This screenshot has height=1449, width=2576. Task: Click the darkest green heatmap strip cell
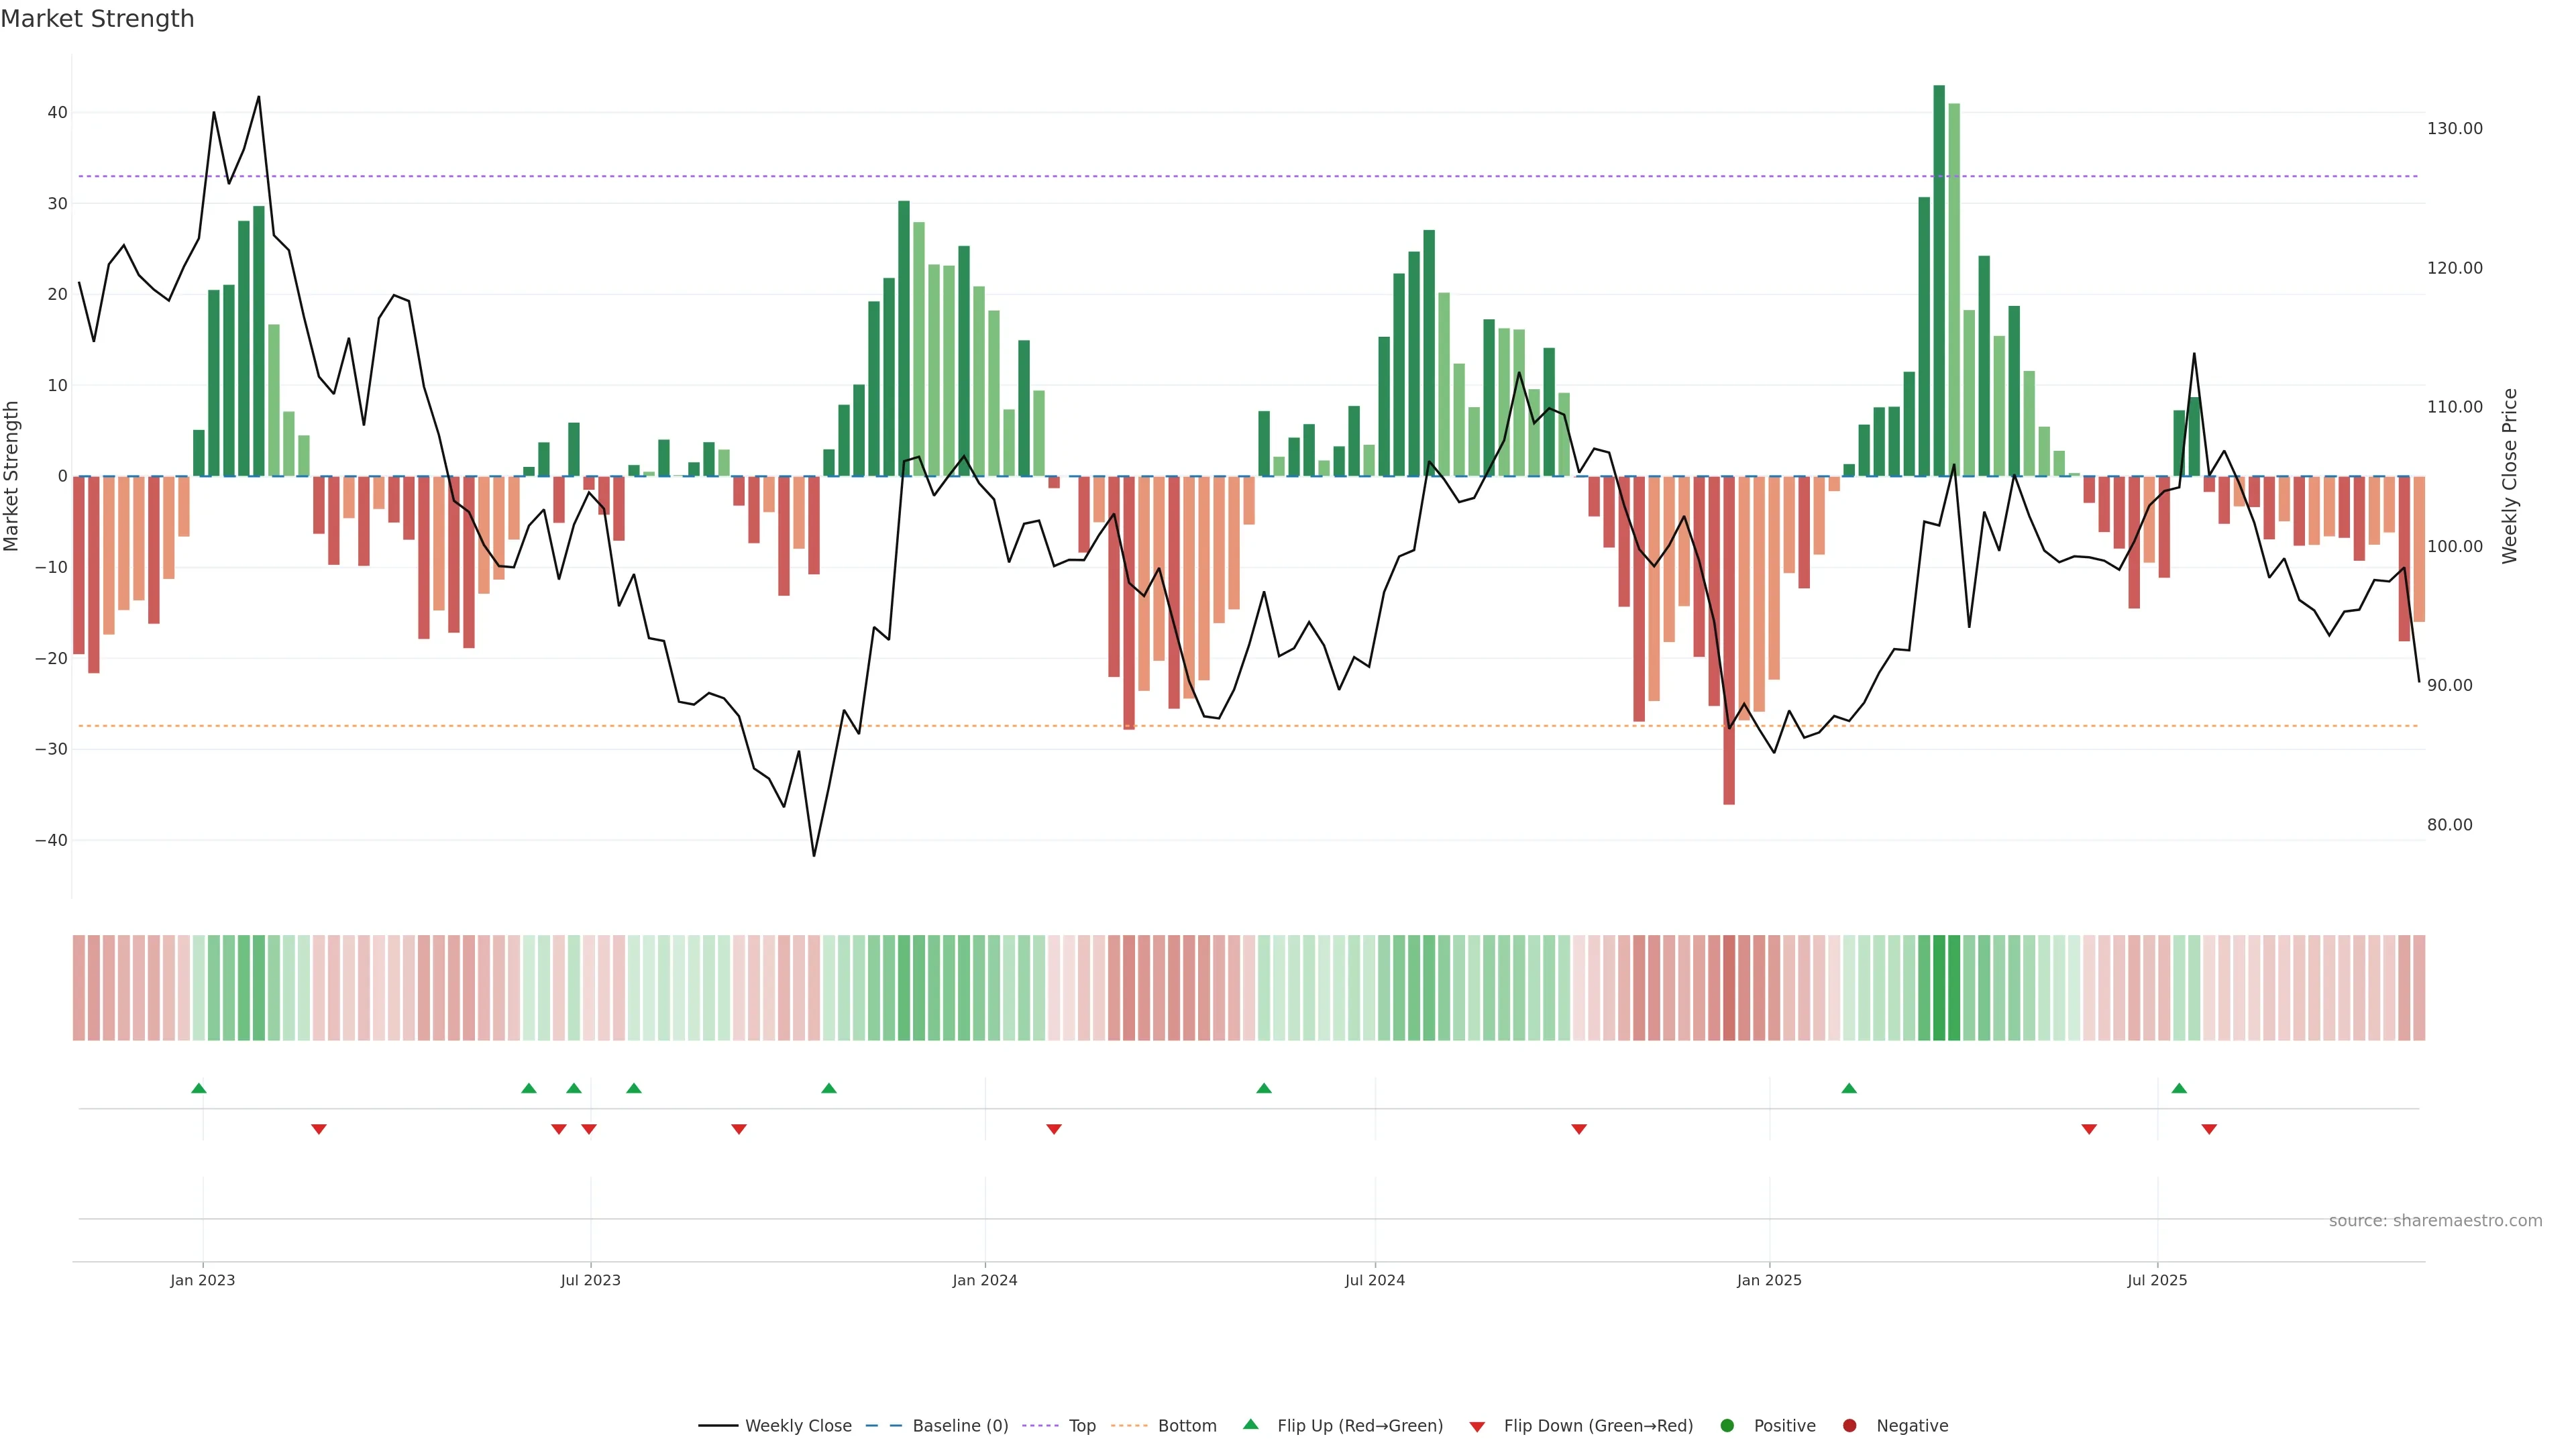(x=1939, y=987)
